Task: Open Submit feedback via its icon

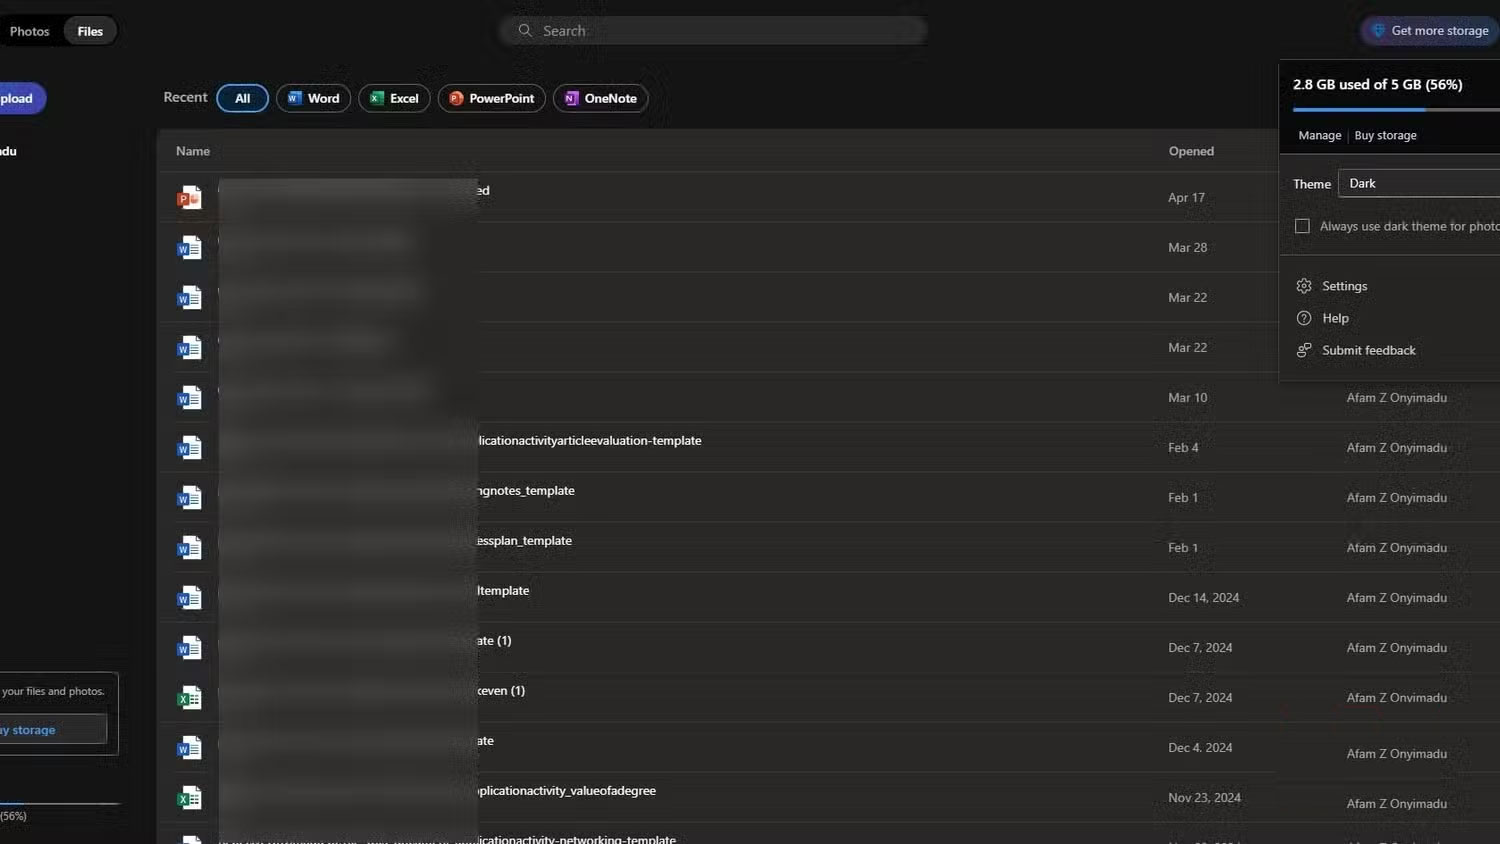Action: pyautogui.click(x=1304, y=350)
